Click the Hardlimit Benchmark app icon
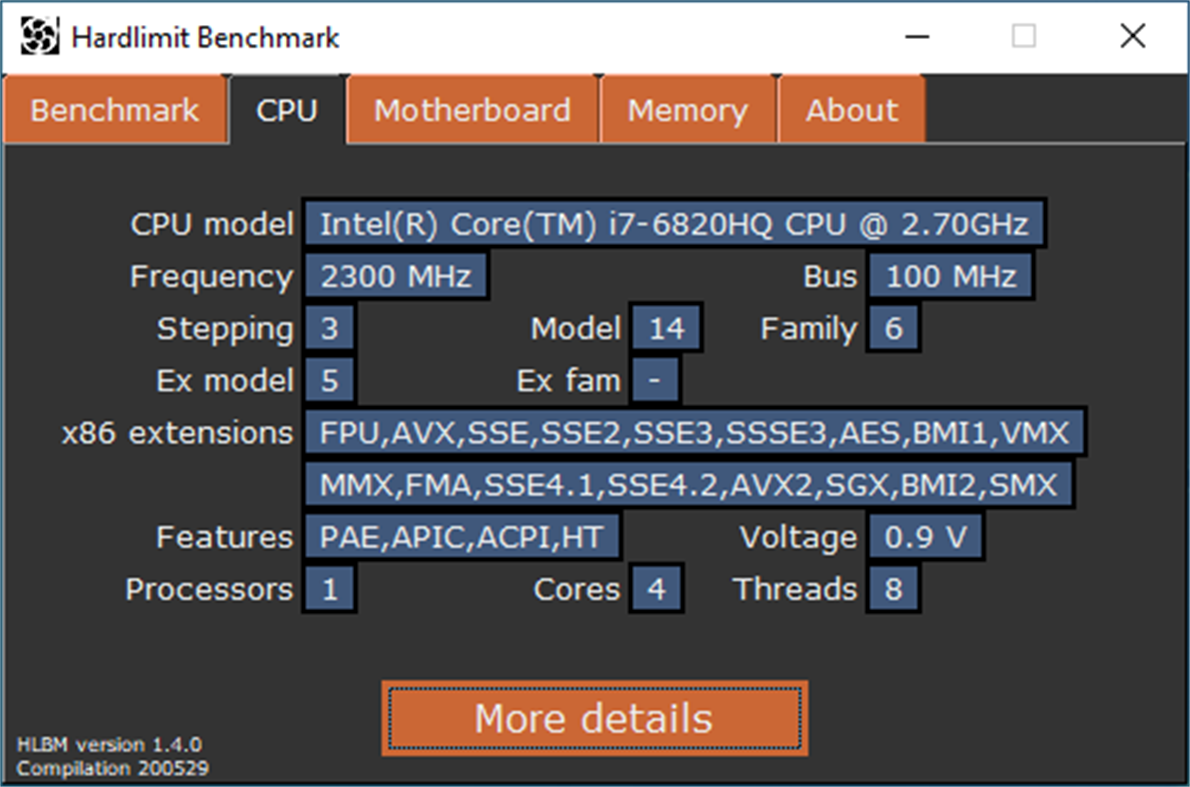1190x787 pixels. pyautogui.click(x=39, y=36)
